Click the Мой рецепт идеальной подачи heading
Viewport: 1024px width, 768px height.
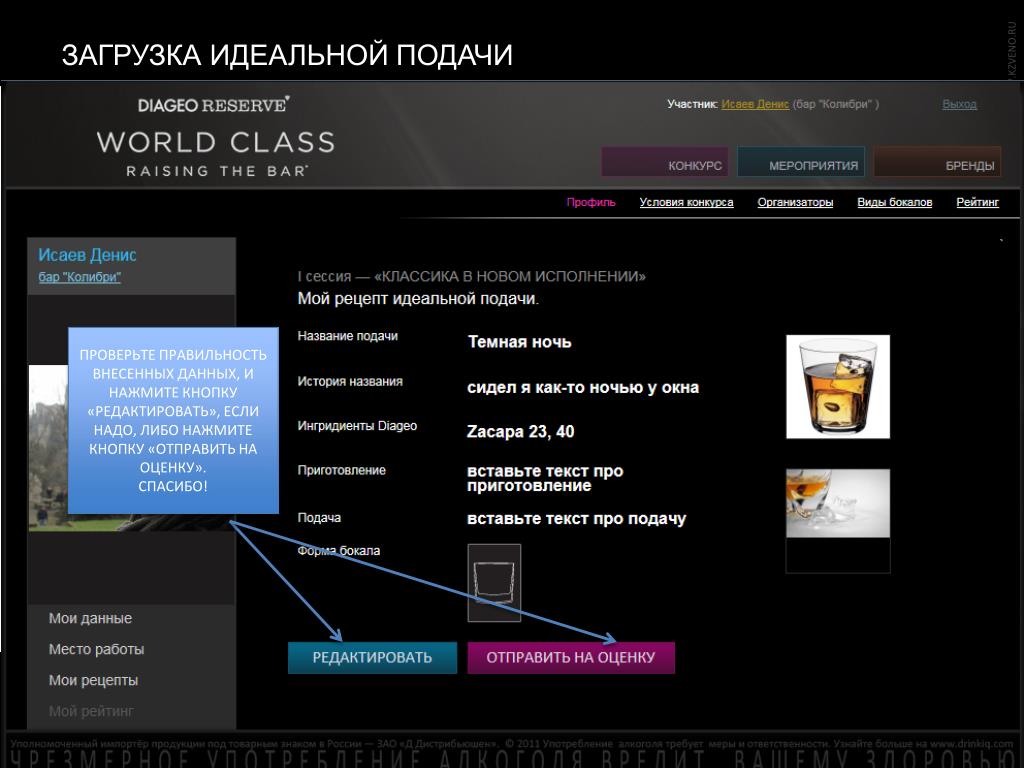point(418,299)
